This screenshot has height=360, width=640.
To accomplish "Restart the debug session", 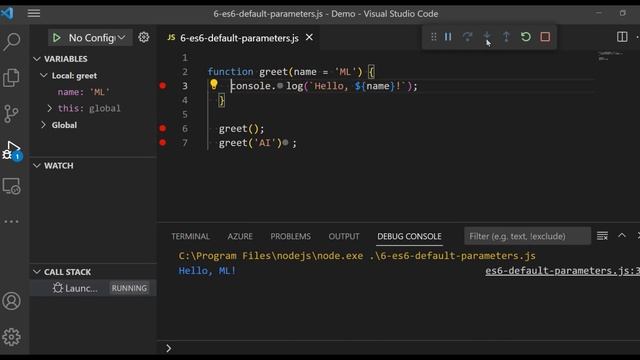I will point(526,37).
